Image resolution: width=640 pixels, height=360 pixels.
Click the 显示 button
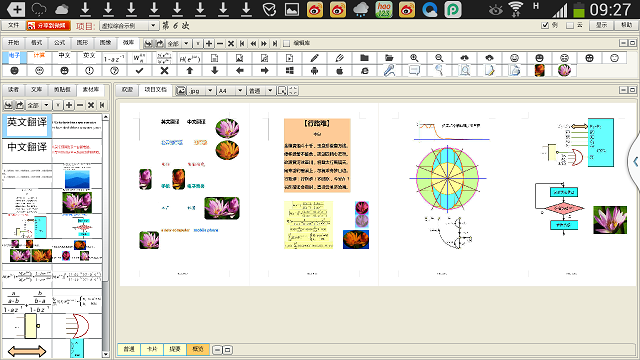pyautogui.click(x=601, y=25)
